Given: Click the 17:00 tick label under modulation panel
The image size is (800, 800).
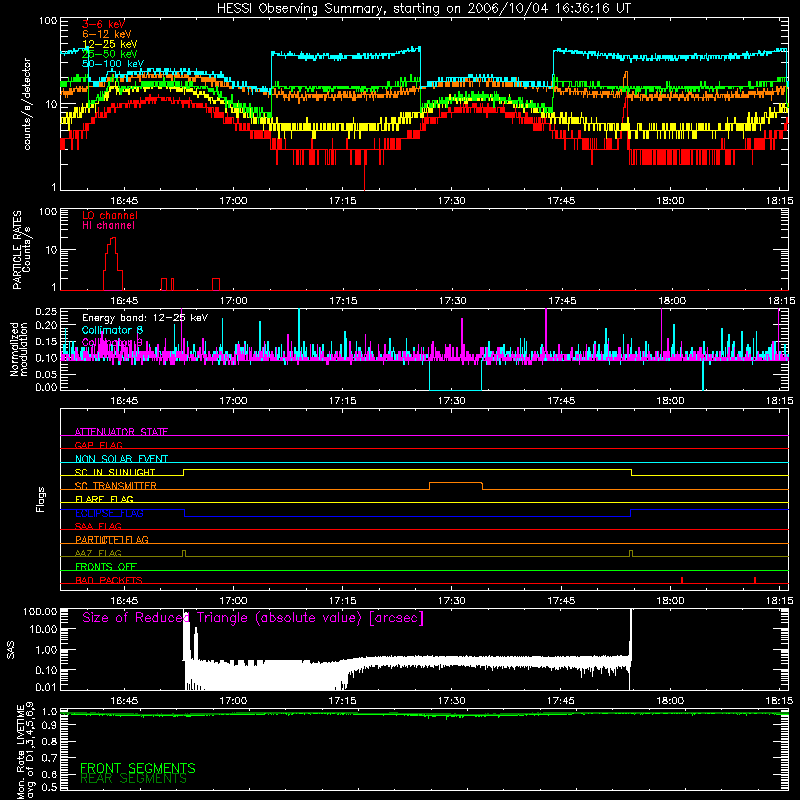Looking at the screenshot, I should click(x=233, y=401).
